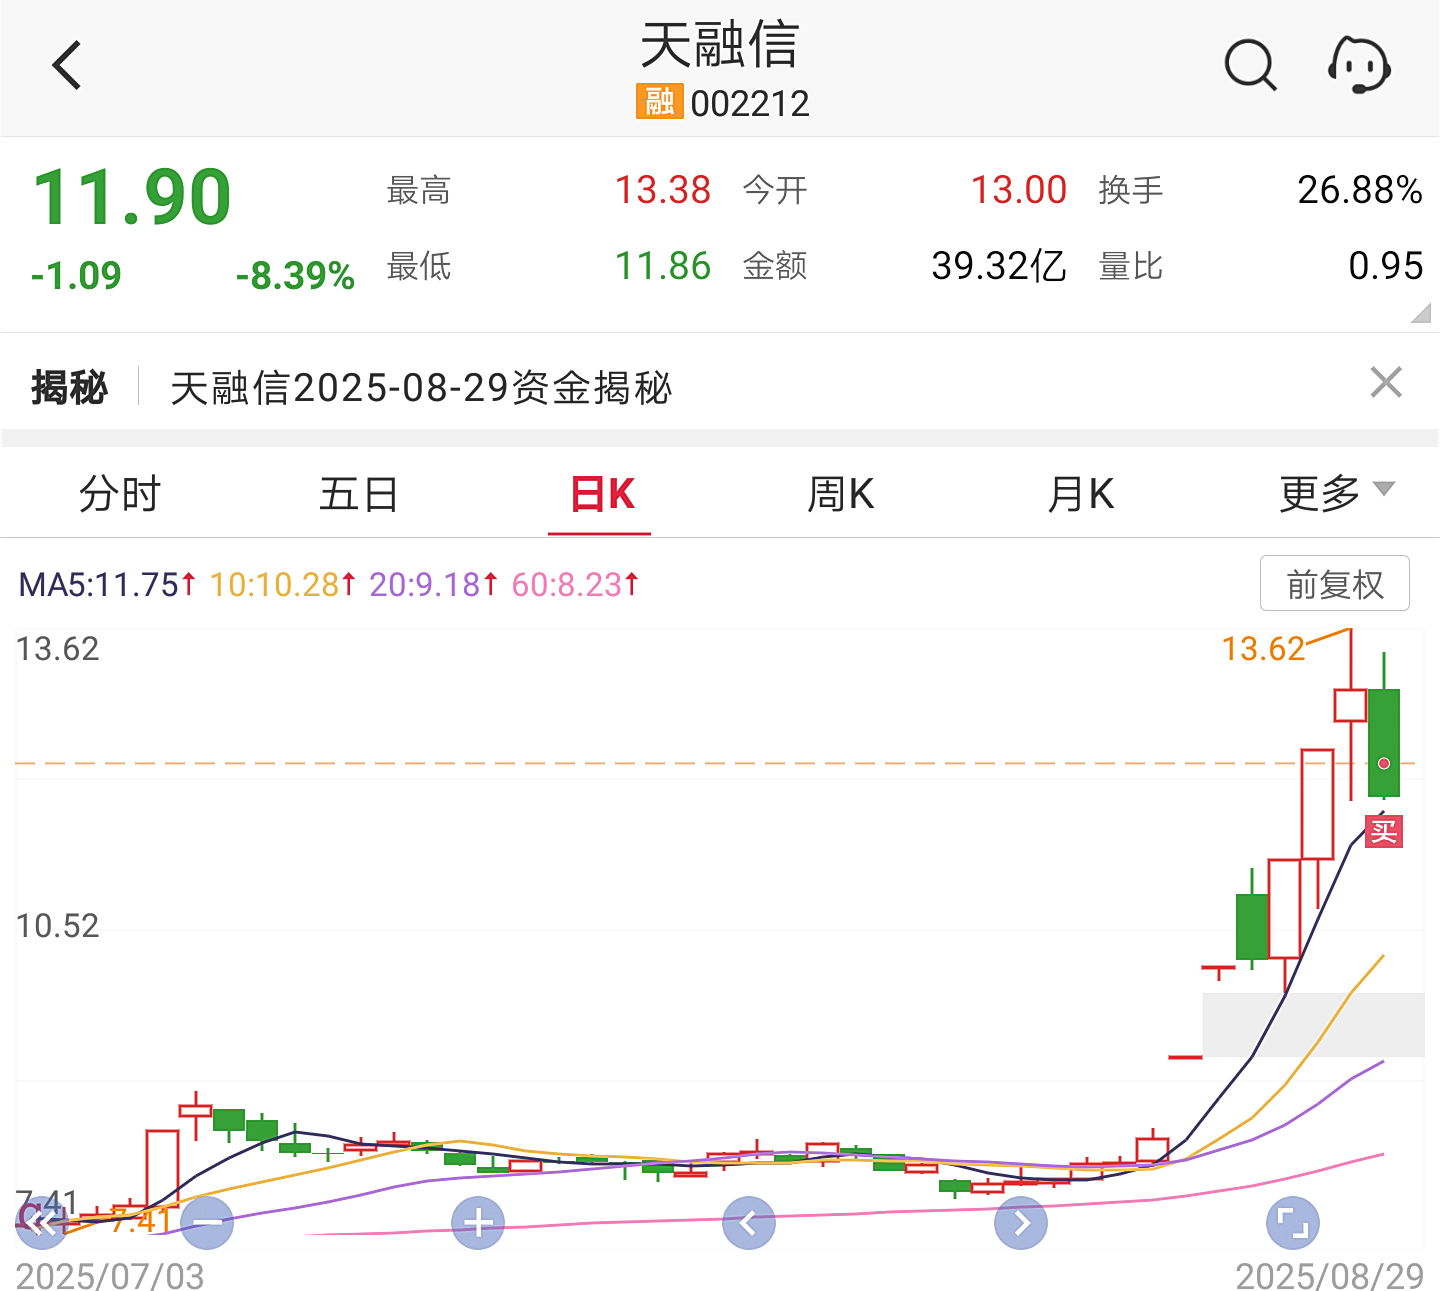This screenshot has width=1440, height=1291.
Task: Open fullscreen chart with the expand icon
Action: pos(1293,1222)
